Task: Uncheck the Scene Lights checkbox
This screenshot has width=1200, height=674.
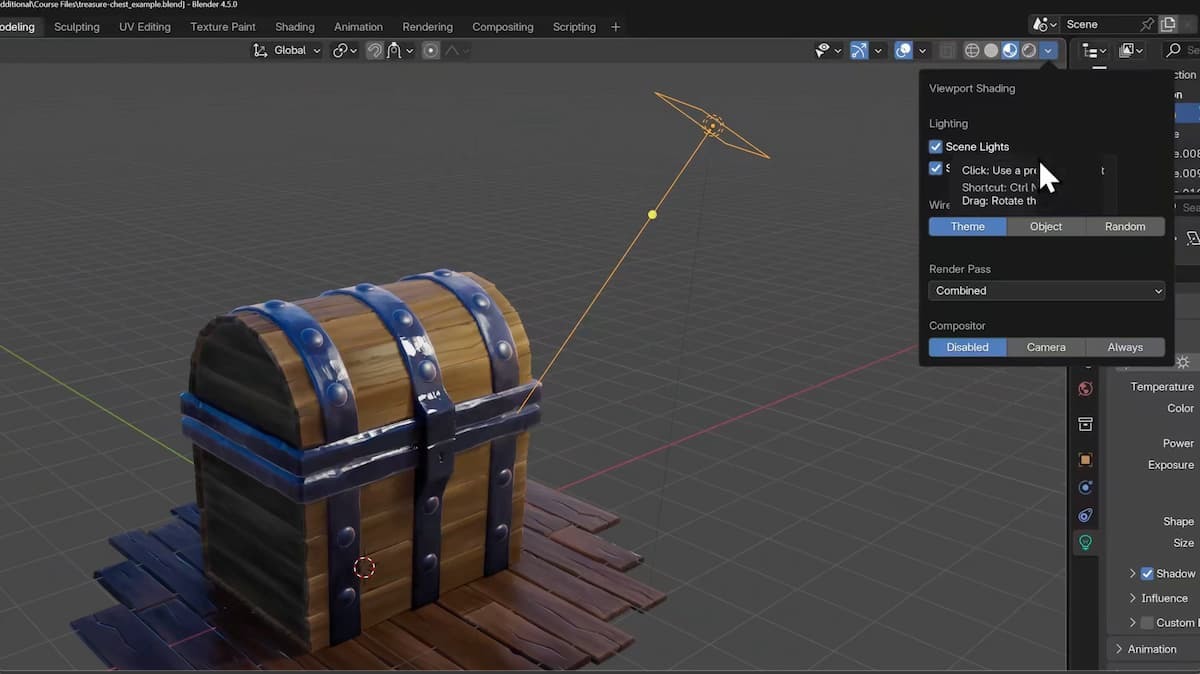Action: point(936,146)
